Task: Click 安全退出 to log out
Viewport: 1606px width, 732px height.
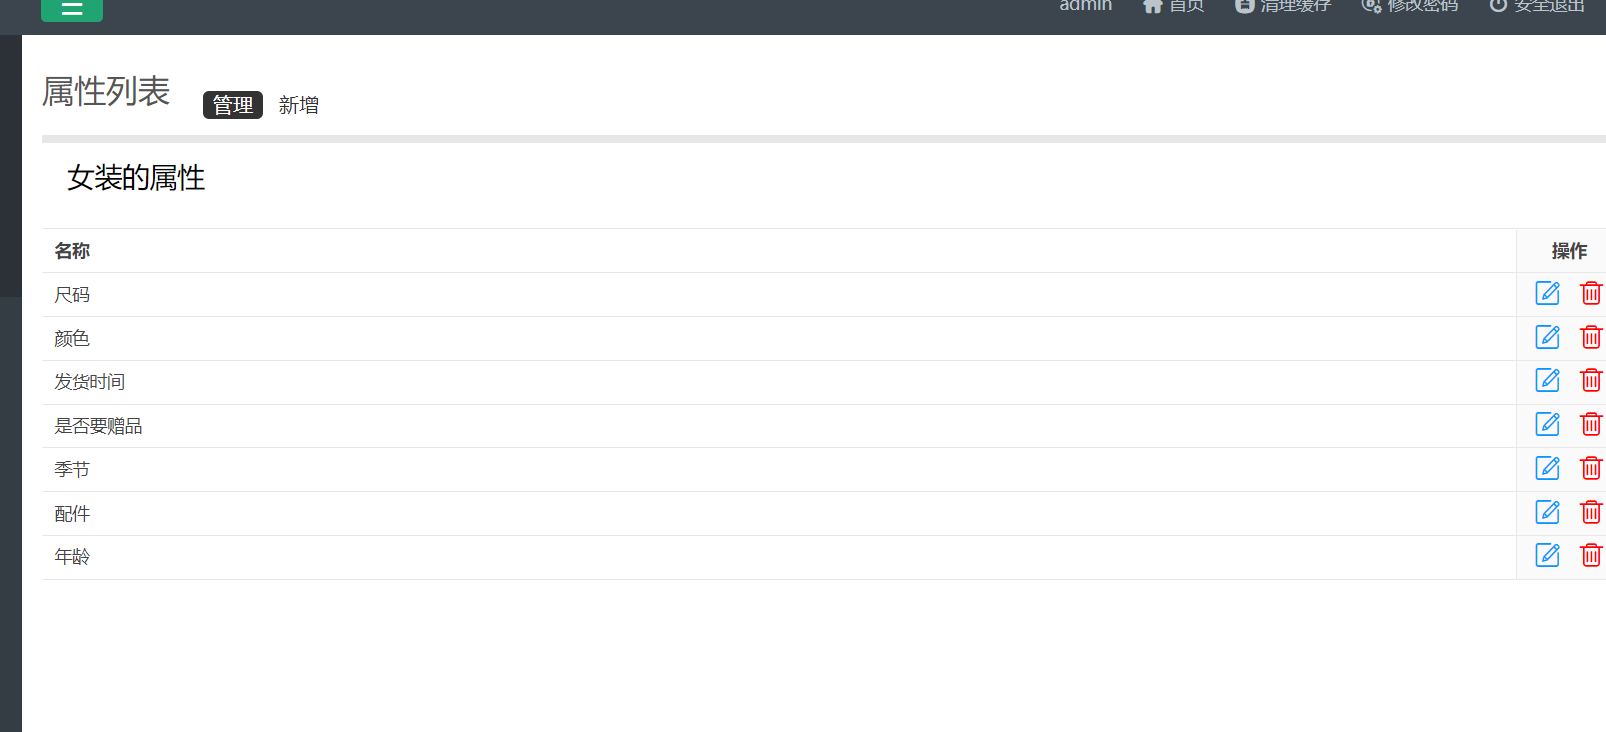Action: point(1537,6)
